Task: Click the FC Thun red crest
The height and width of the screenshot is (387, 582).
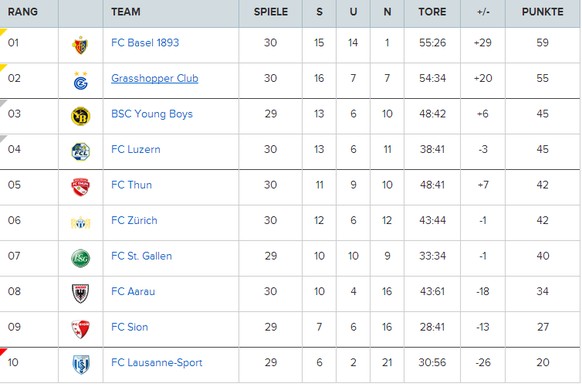Action: click(80, 187)
